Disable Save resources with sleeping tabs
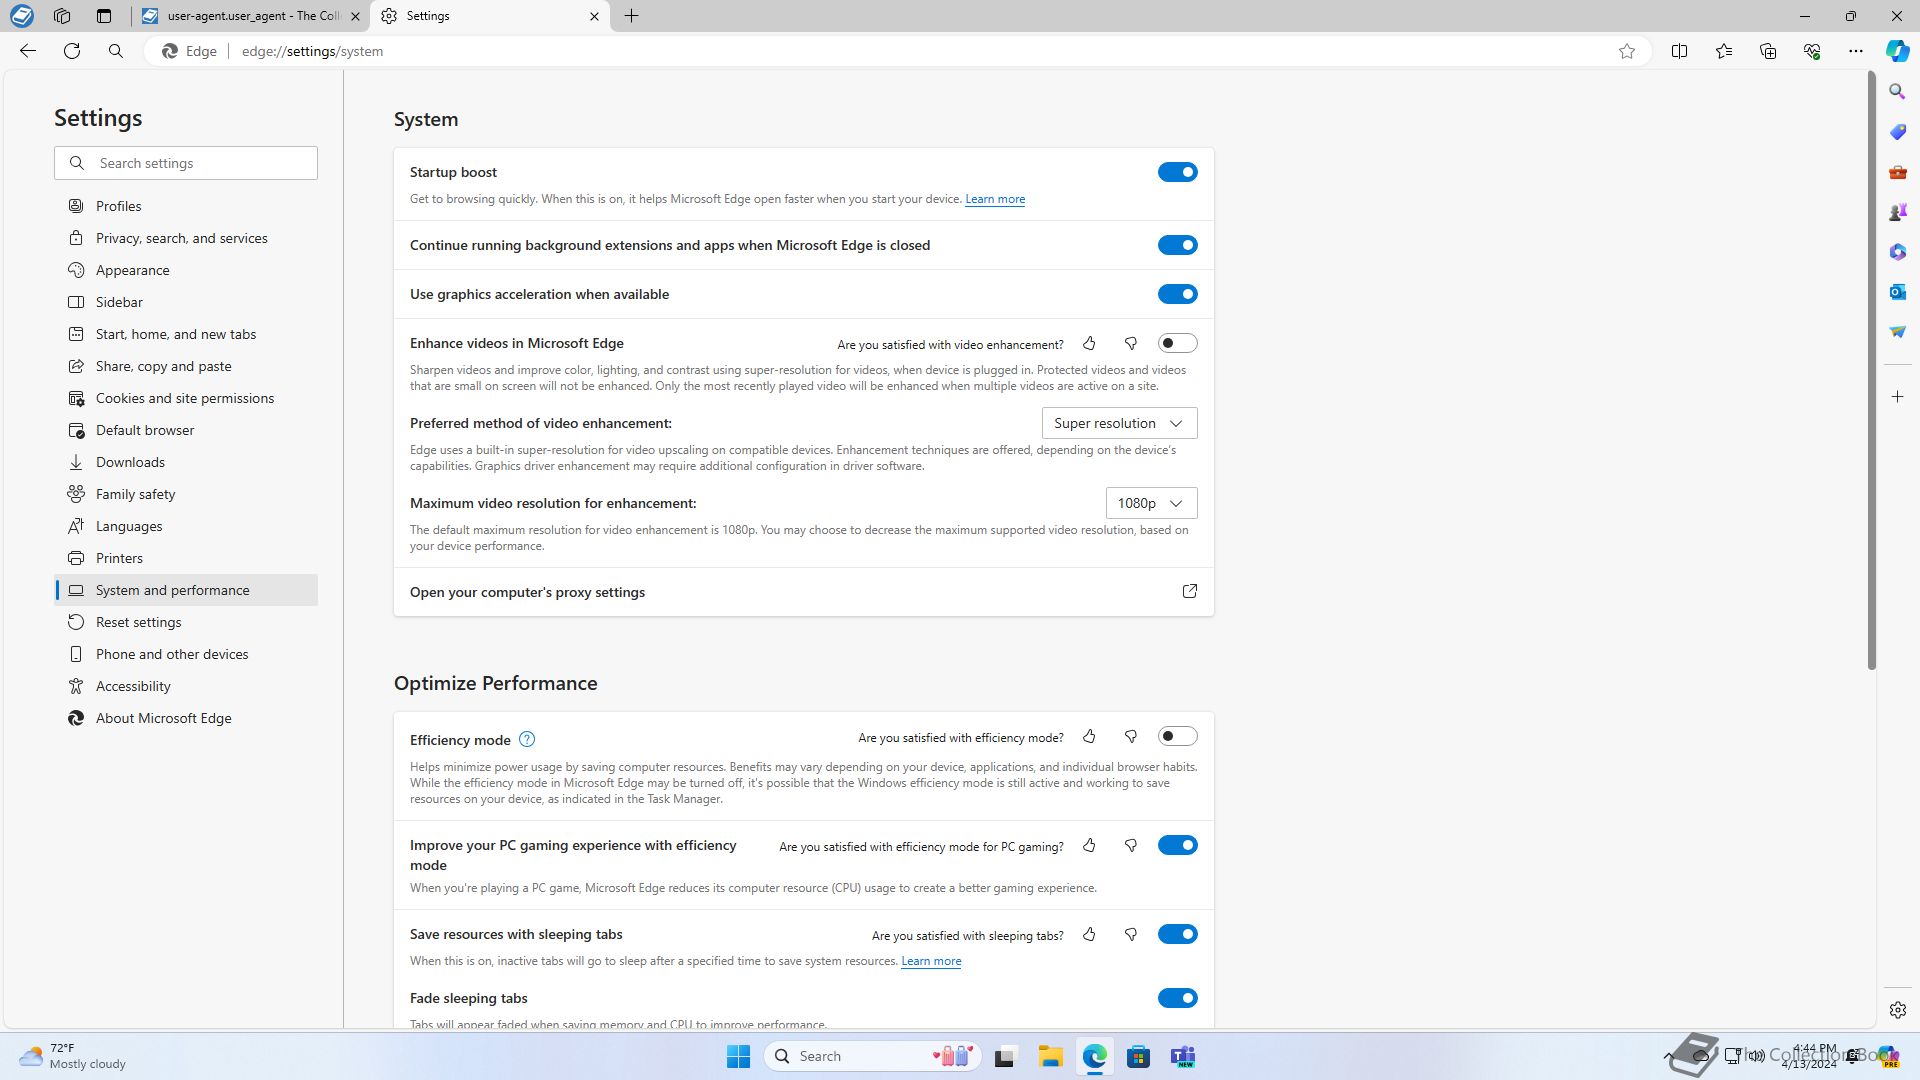The width and height of the screenshot is (1920, 1080). [x=1177, y=934]
